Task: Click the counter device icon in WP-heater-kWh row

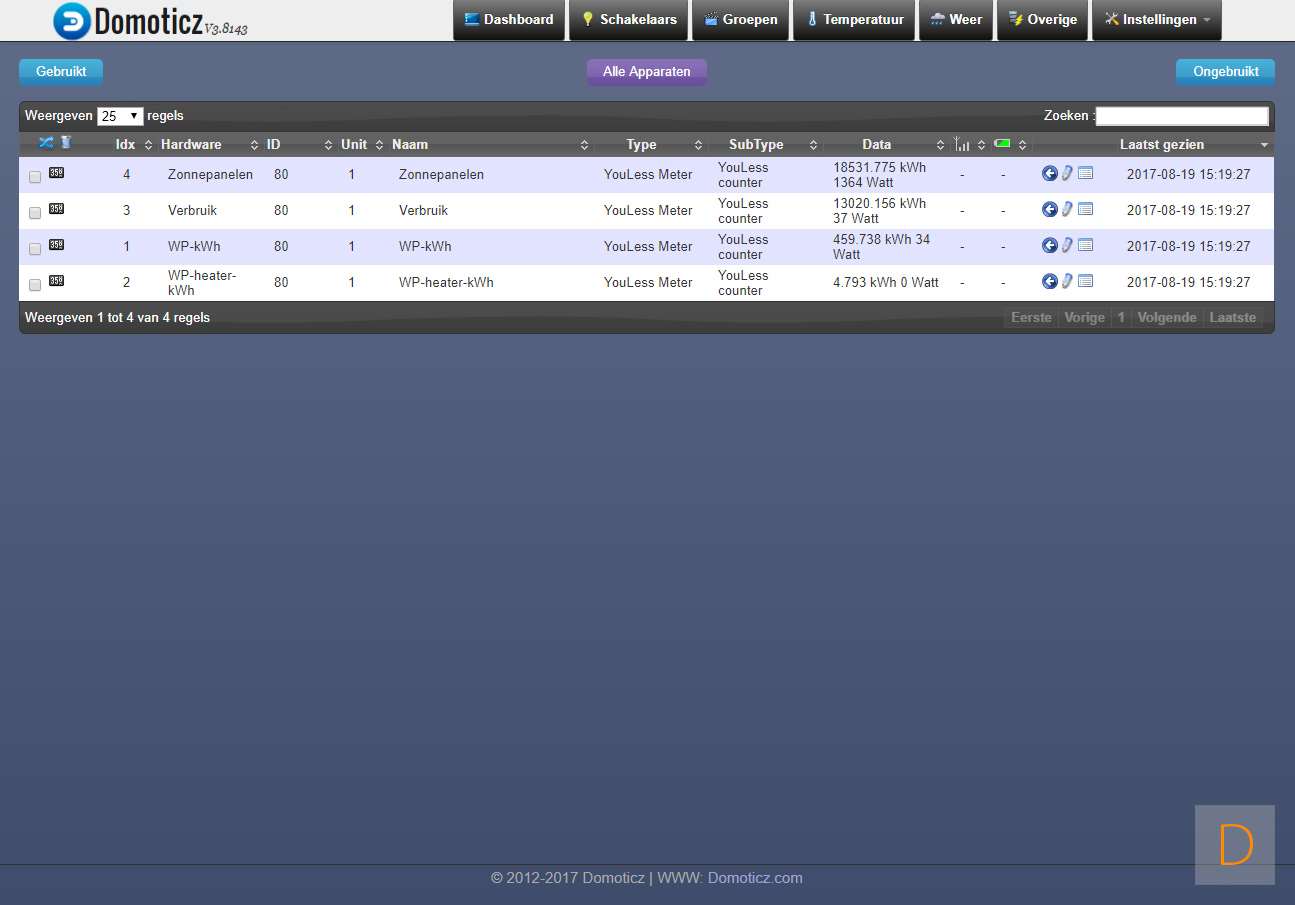Action: (56, 281)
